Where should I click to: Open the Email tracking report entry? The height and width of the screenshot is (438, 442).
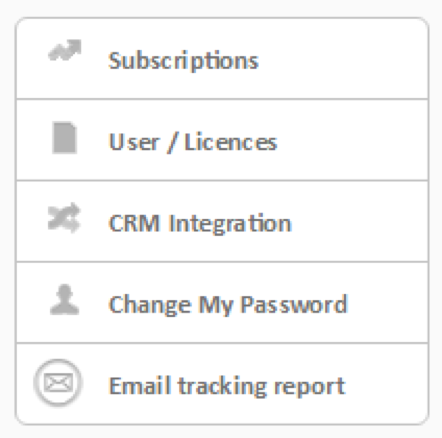(222, 384)
